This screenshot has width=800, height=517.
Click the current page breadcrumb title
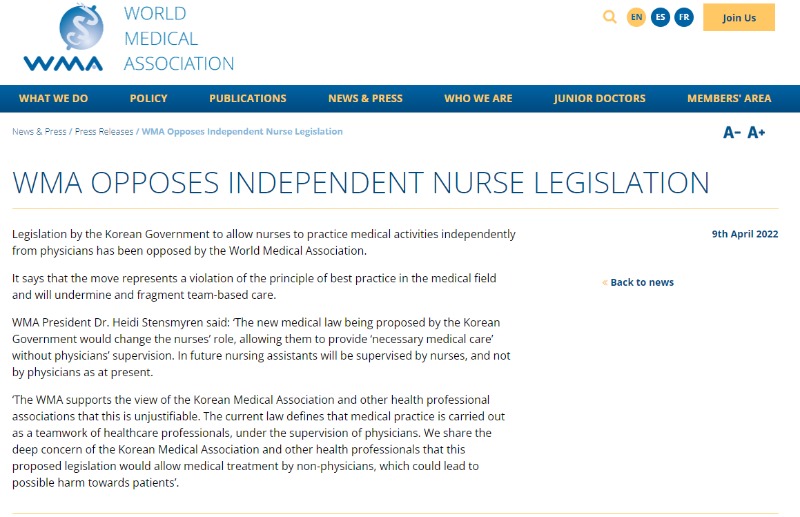(x=242, y=132)
